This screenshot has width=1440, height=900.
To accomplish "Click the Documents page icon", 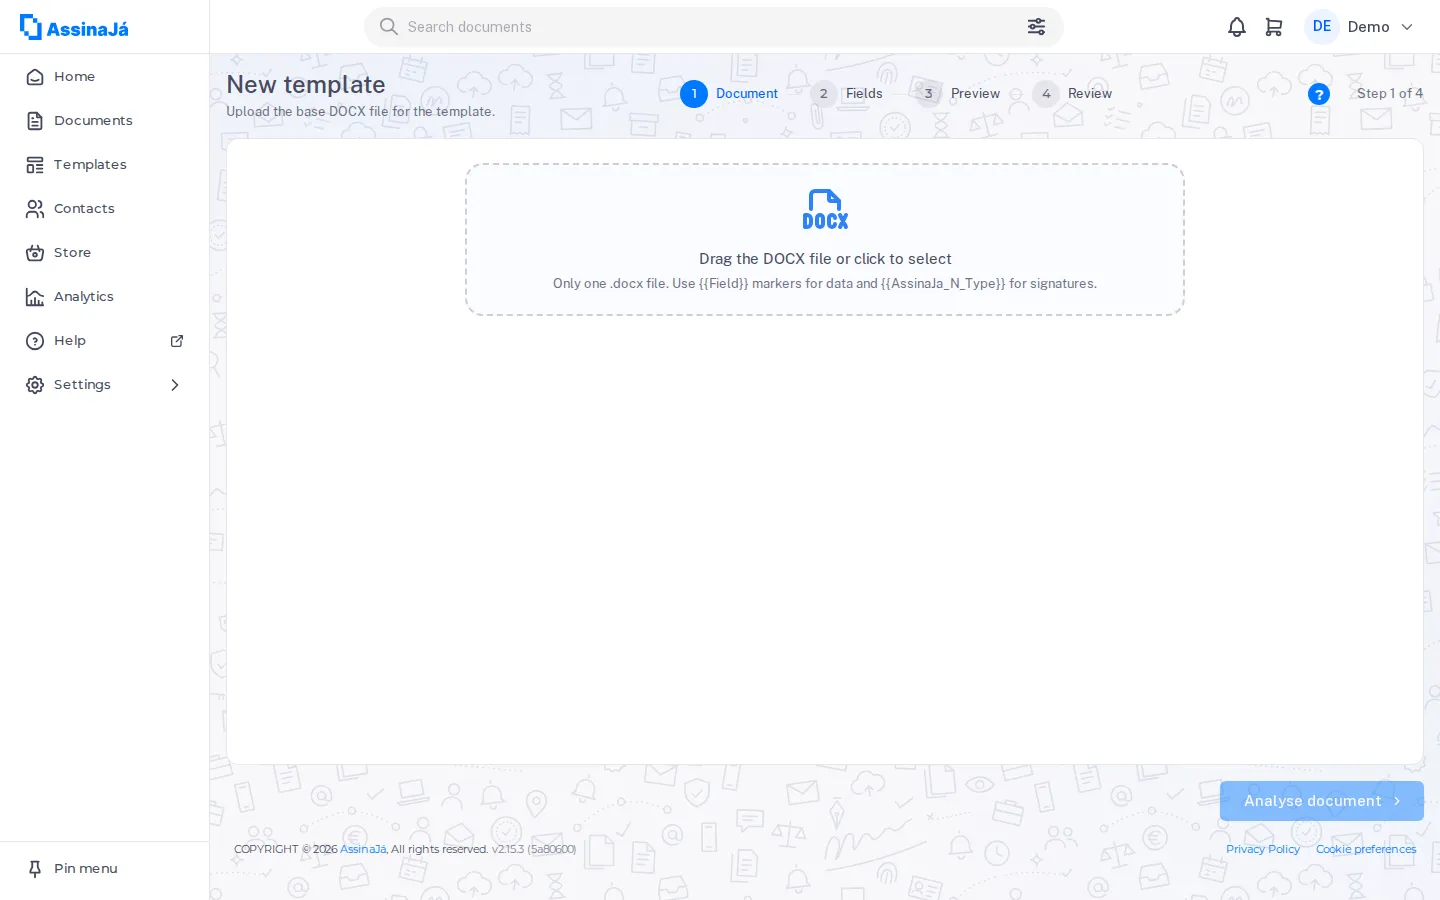I will tap(35, 121).
